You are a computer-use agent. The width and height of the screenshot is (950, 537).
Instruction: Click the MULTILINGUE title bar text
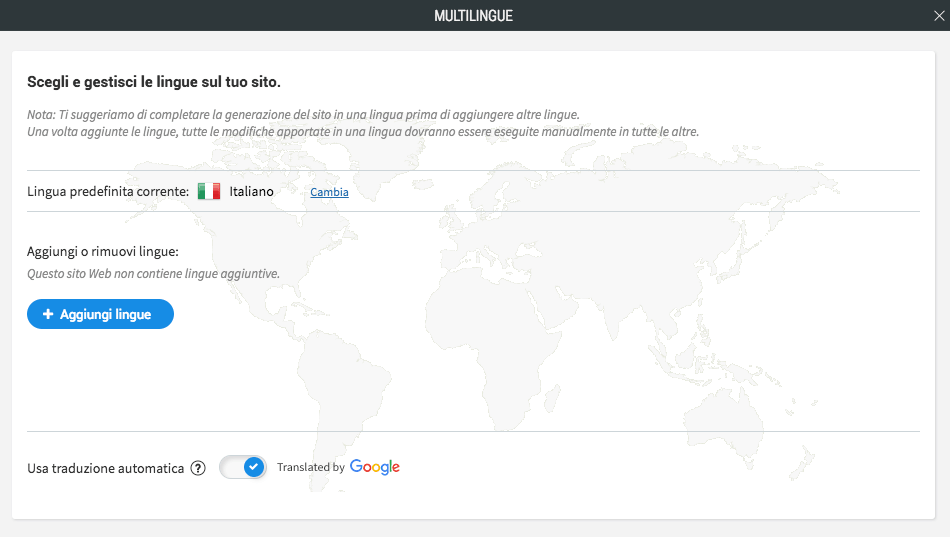[474, 16]
